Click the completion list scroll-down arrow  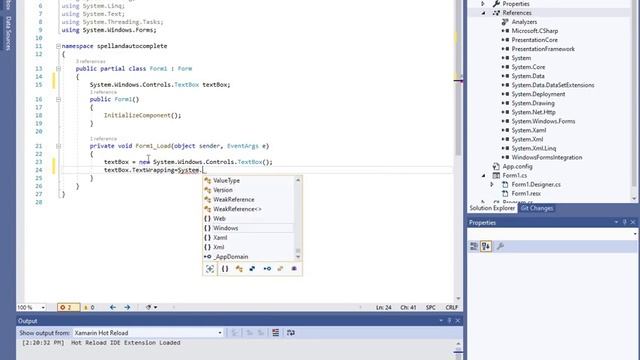298,257
